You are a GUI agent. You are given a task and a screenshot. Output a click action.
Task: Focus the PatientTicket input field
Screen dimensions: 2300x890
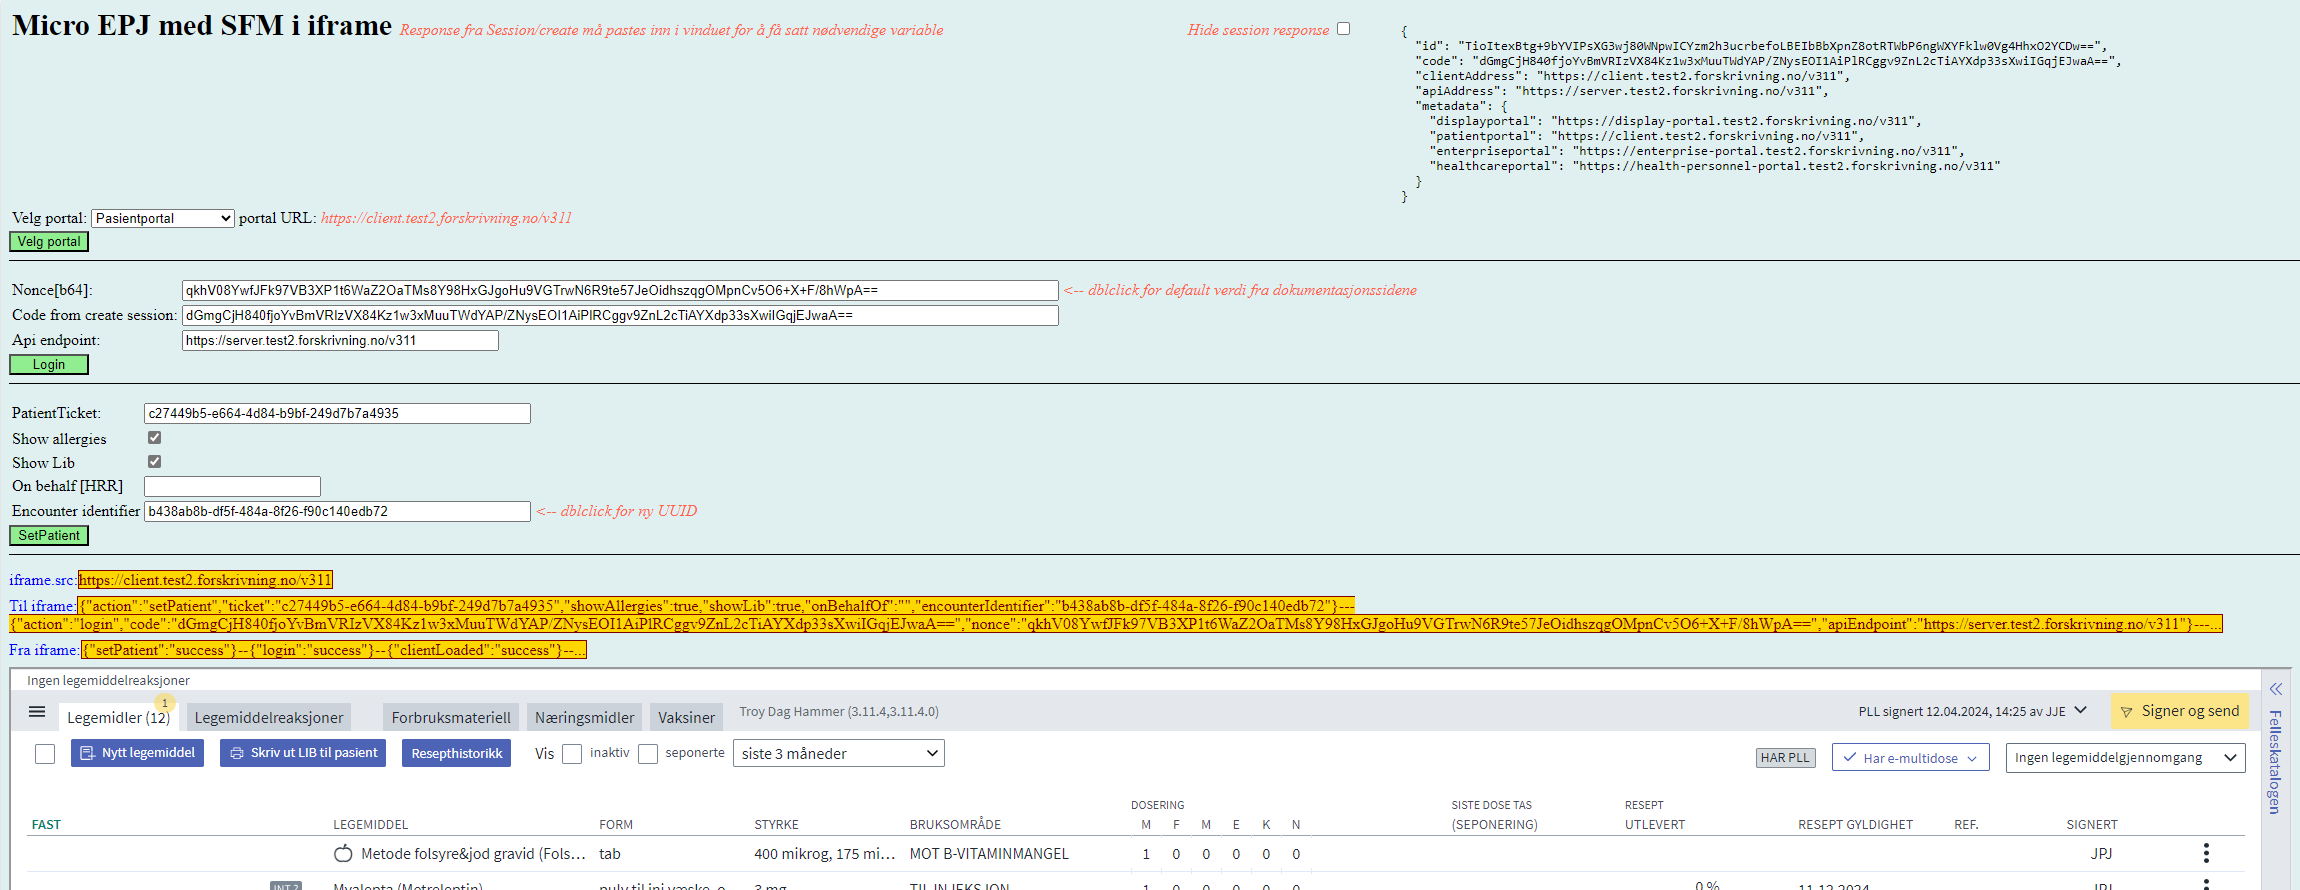[337, 413]
